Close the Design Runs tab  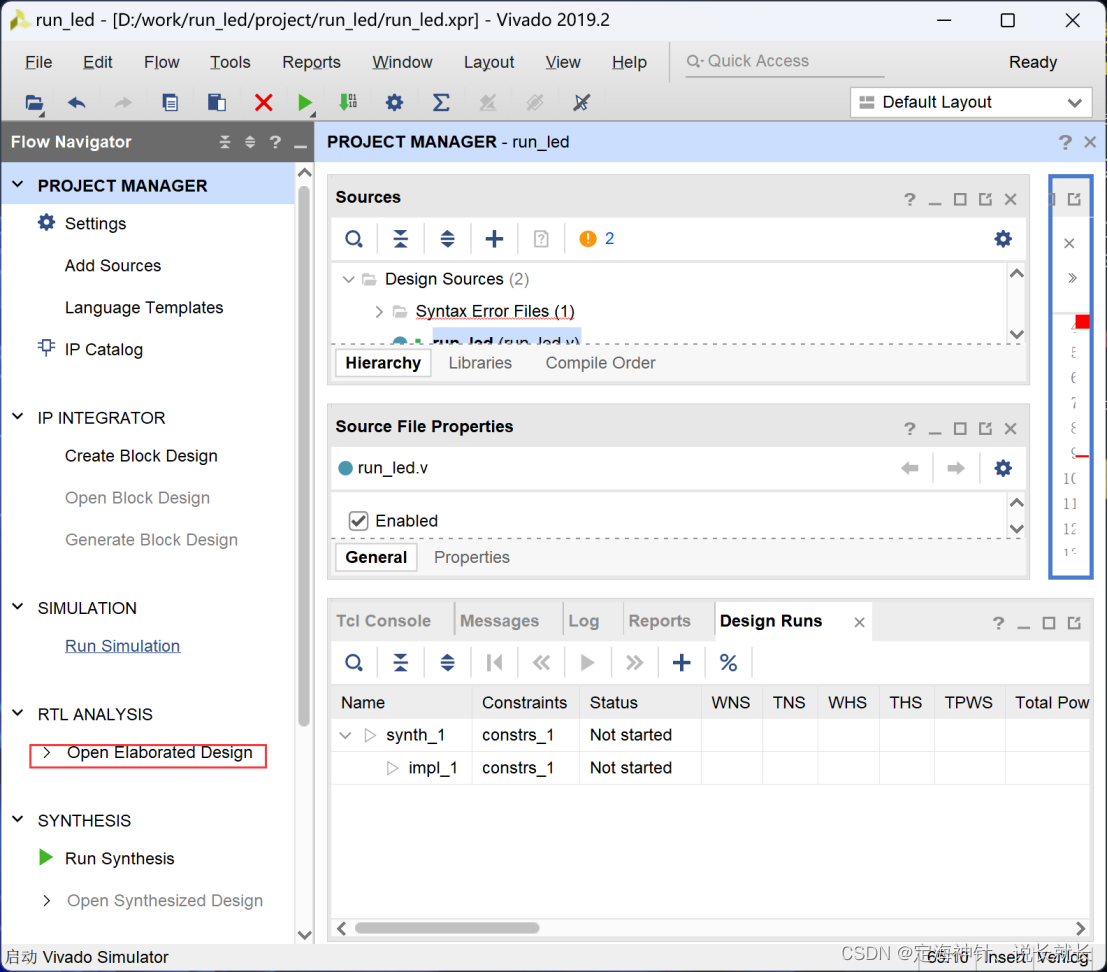pos(859,622)
